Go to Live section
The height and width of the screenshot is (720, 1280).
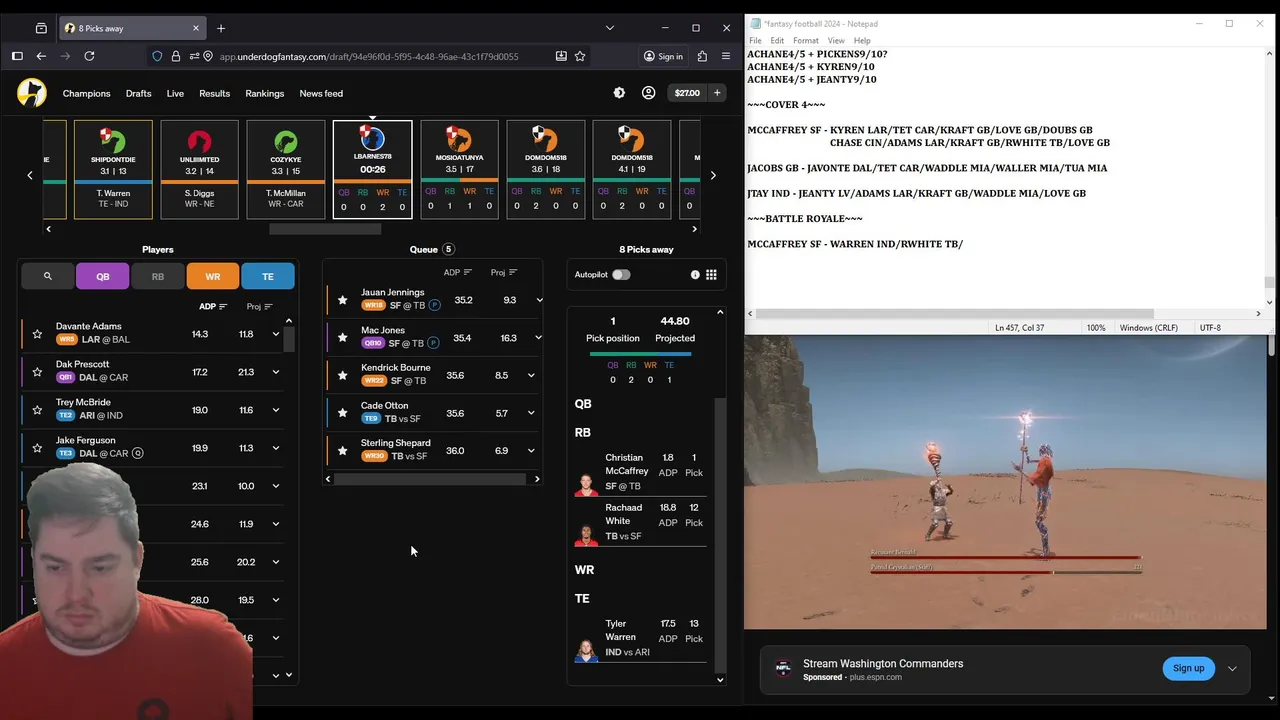coord(175,93)
